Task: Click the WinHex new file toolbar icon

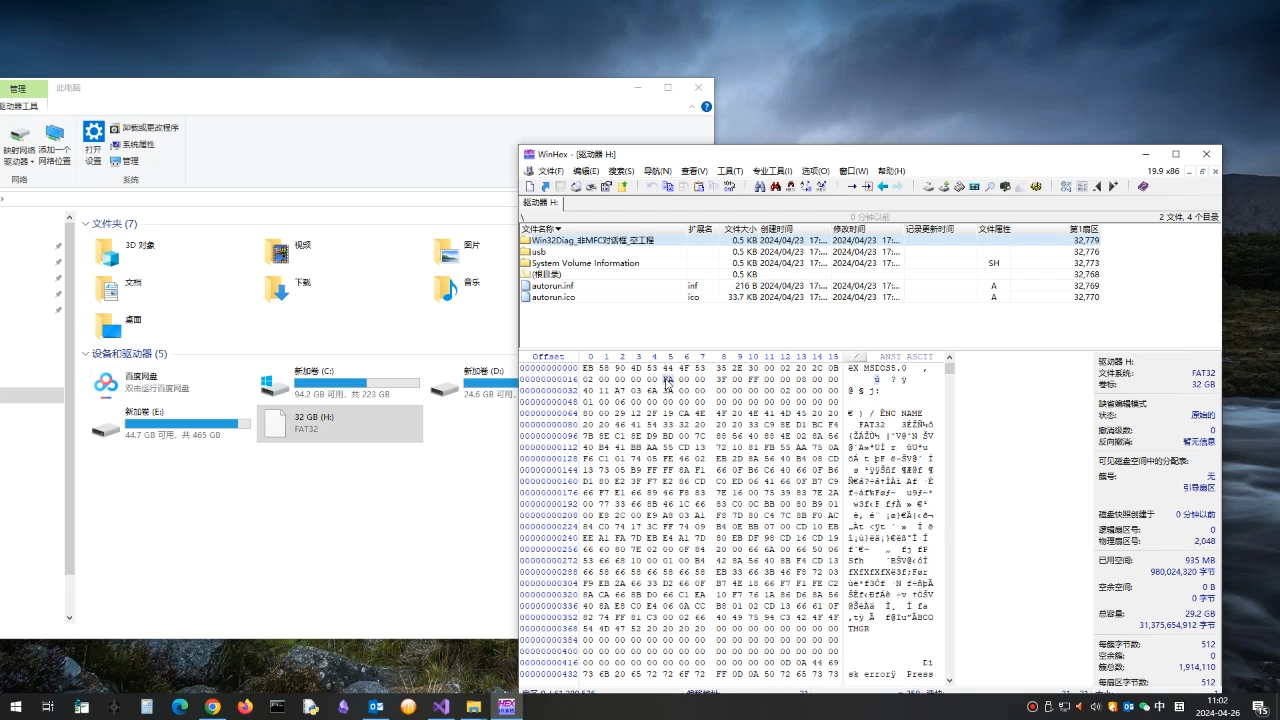Action: (529, 186)
